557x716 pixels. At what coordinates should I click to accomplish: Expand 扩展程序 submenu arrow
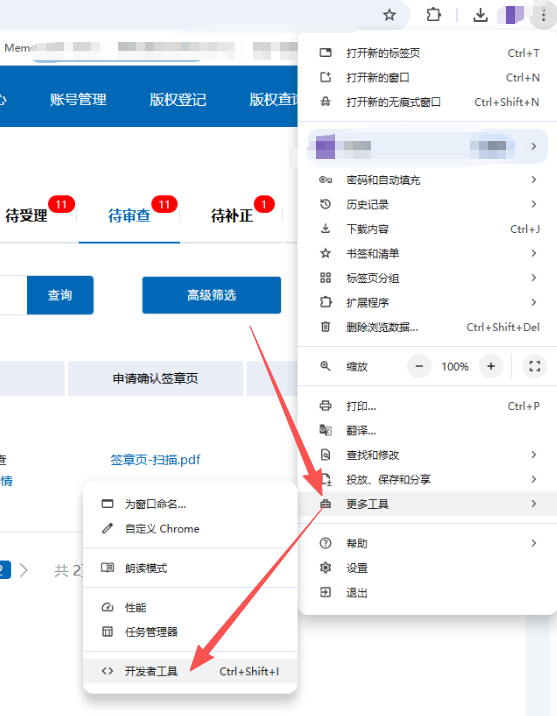(x=534, y=302)
